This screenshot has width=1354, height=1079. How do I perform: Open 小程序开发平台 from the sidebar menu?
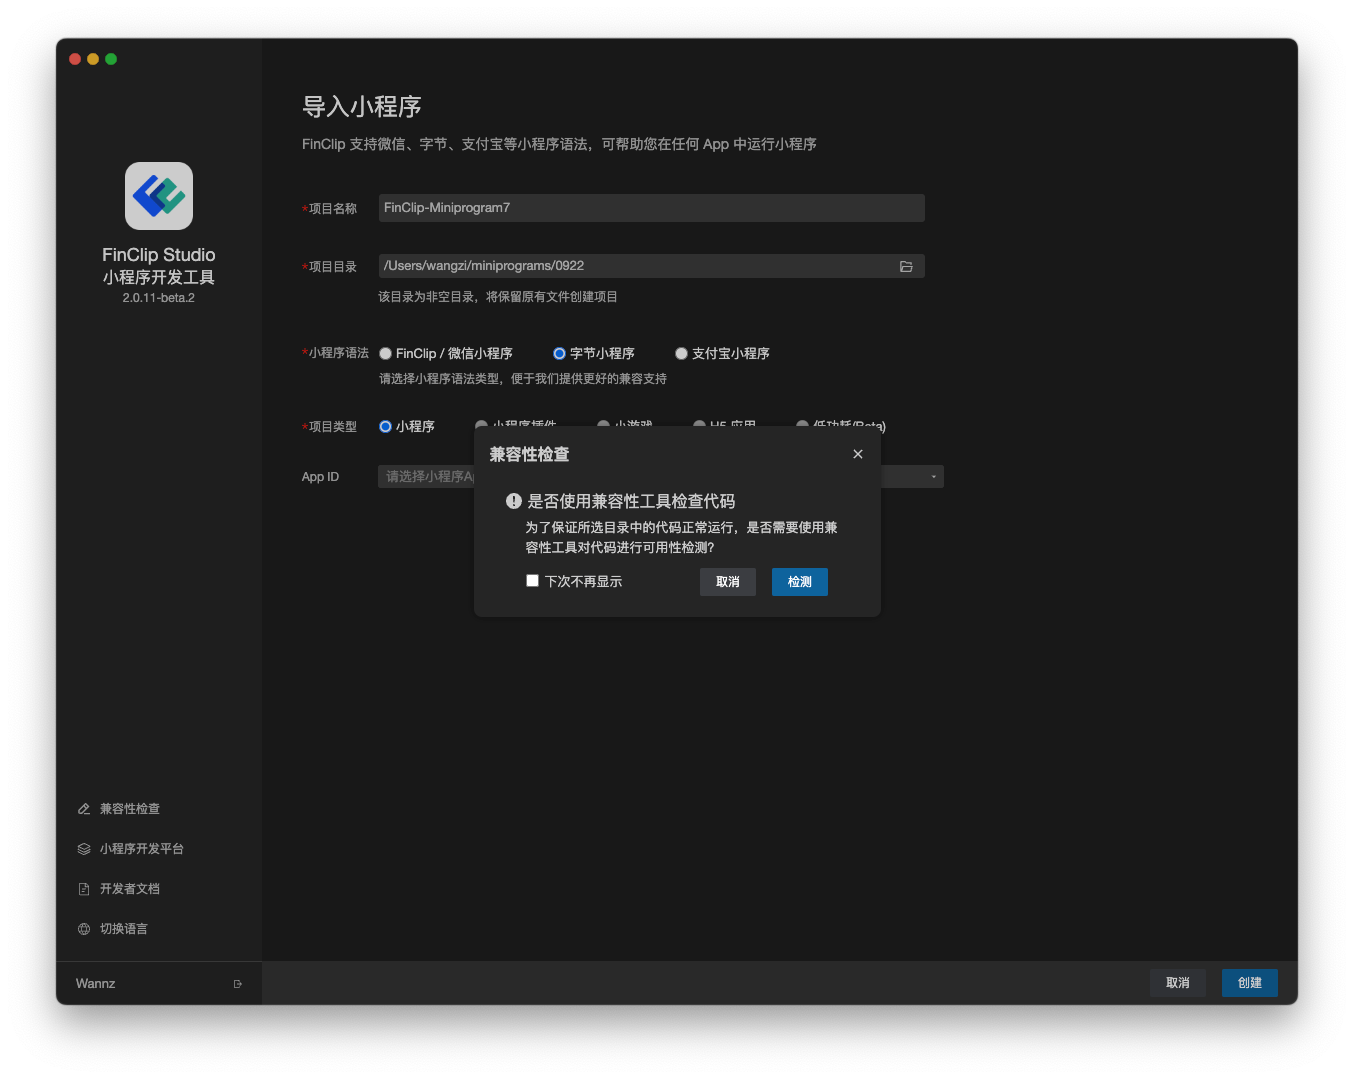pyautogui.click(x=140, y=848)
